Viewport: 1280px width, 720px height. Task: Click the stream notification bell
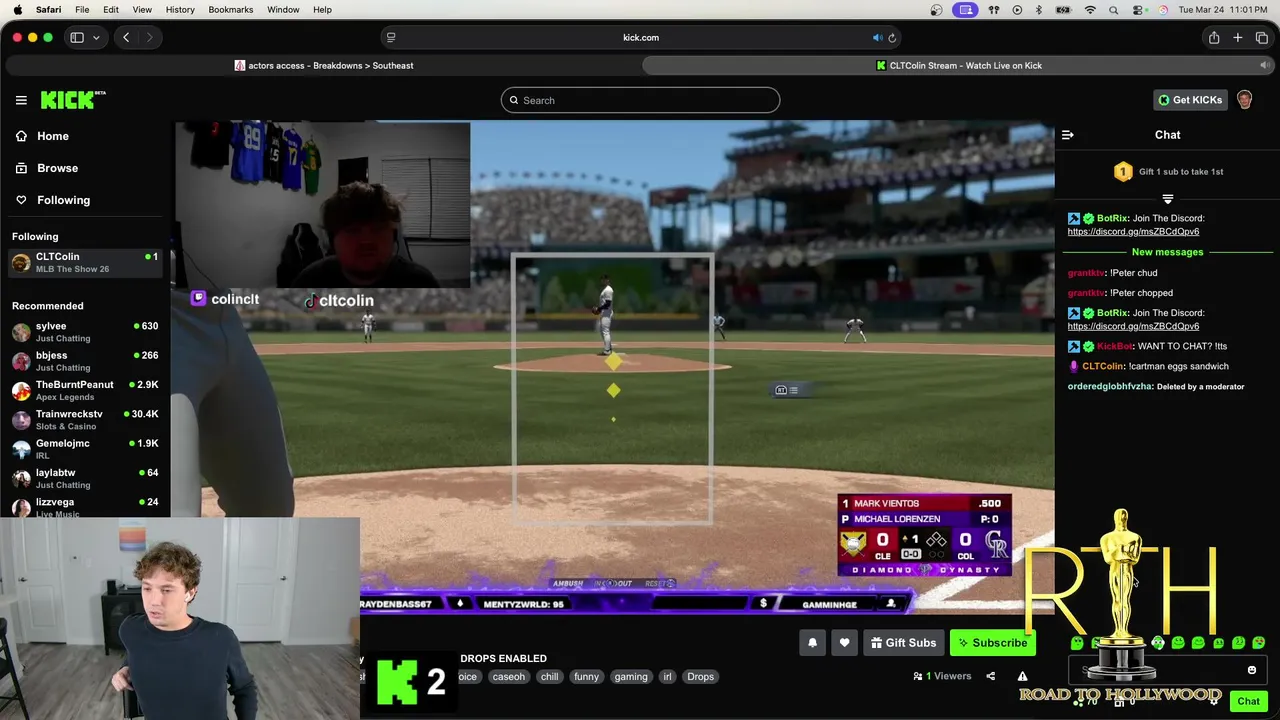click(812, 643)
